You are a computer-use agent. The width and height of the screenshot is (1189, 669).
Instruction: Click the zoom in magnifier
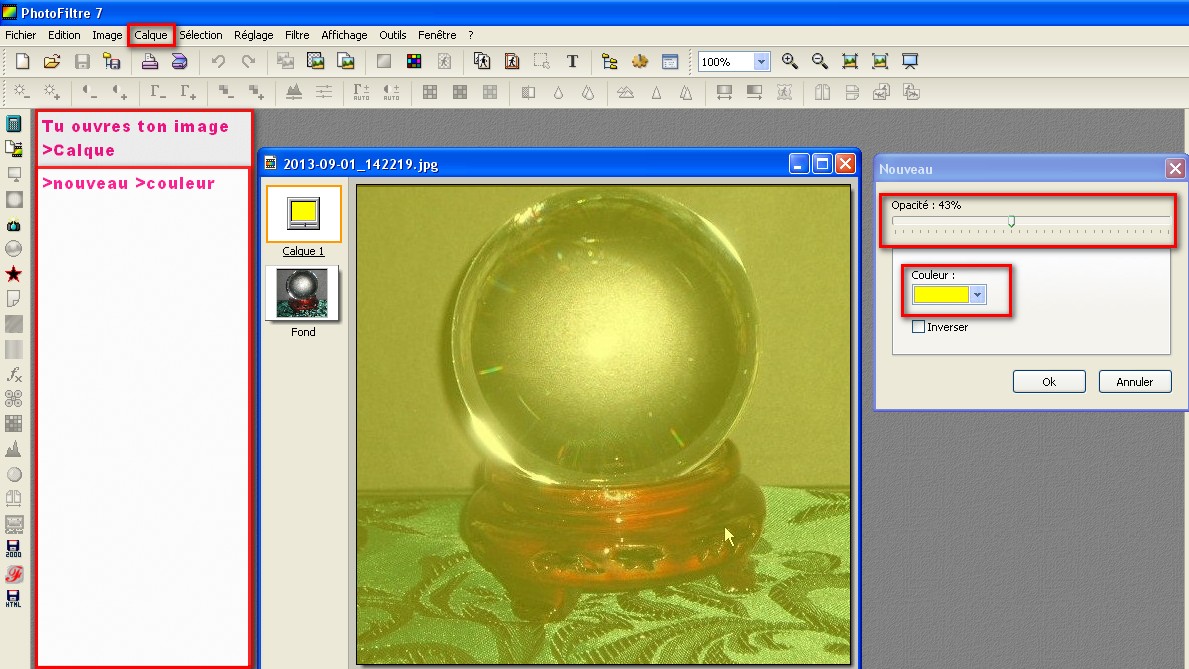[789, 61]
